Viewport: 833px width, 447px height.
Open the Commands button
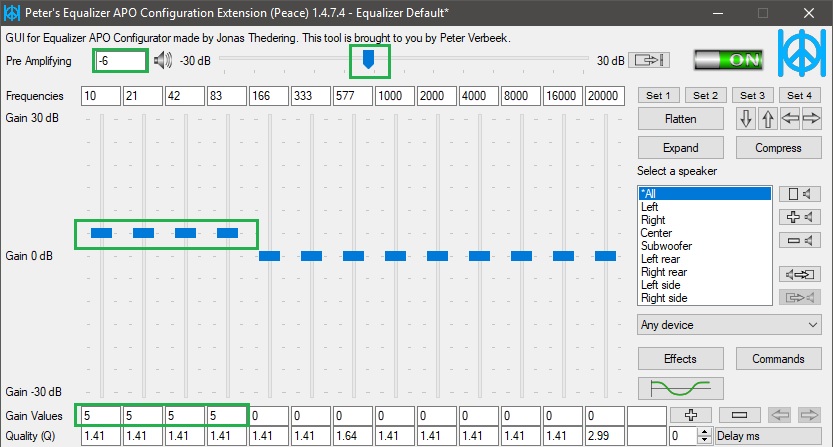[x=778, y=359]
